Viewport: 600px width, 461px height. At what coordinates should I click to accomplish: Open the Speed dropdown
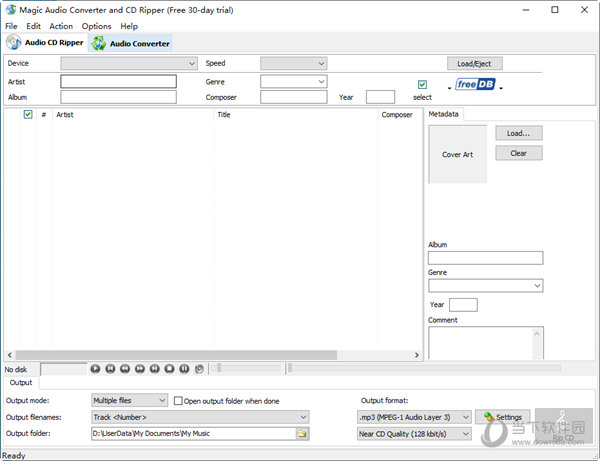[293, 64]
